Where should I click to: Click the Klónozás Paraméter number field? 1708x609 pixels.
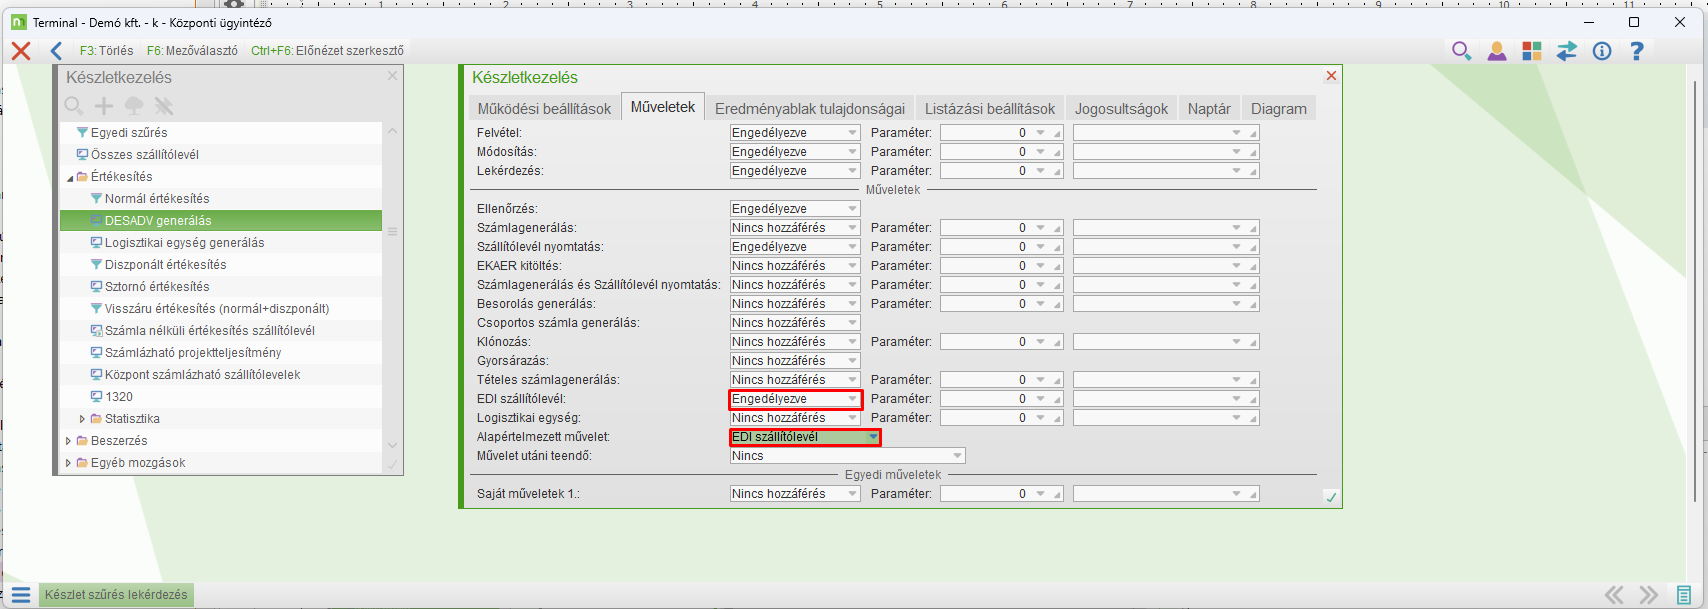[x=1001, y=342]
